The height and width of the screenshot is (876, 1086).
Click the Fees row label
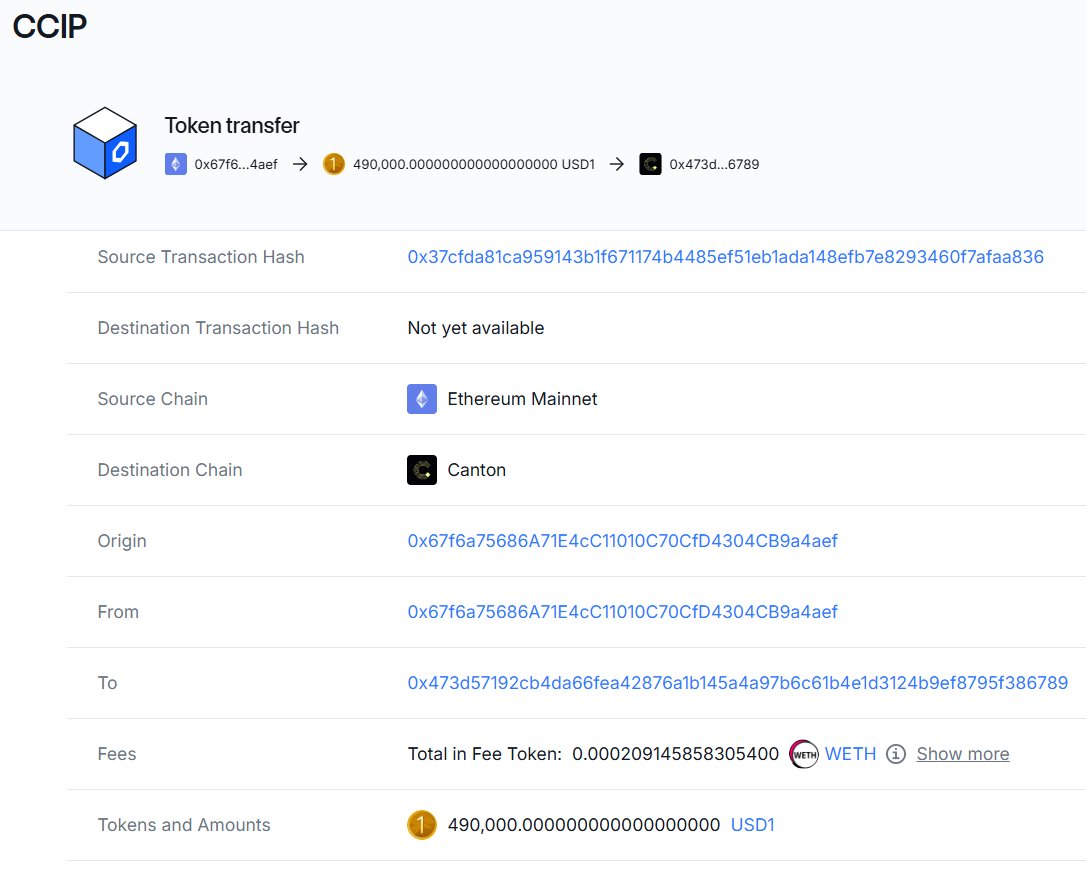[116, 754]
